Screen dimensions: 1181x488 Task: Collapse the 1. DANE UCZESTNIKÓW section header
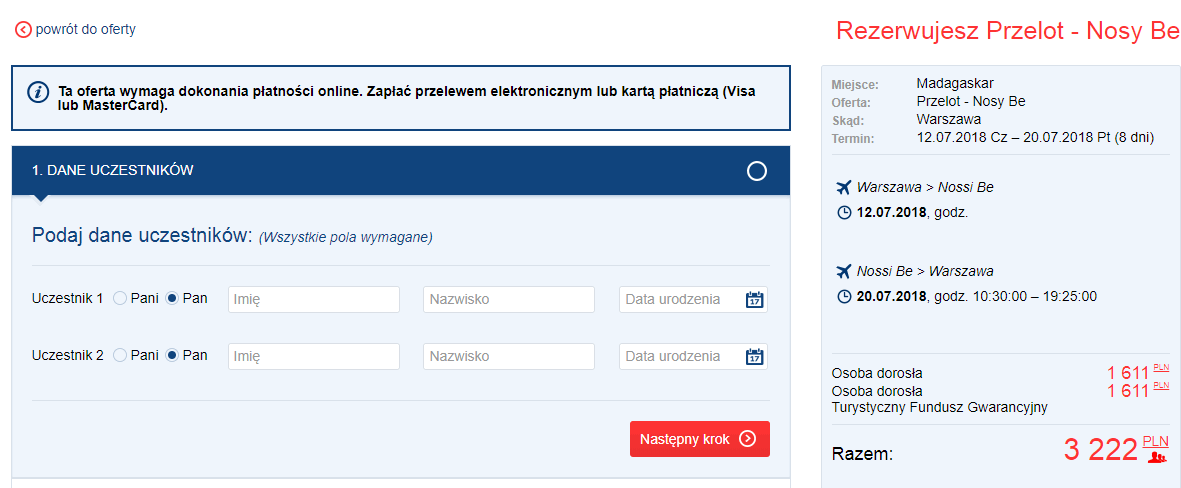[x=400, y=171]
